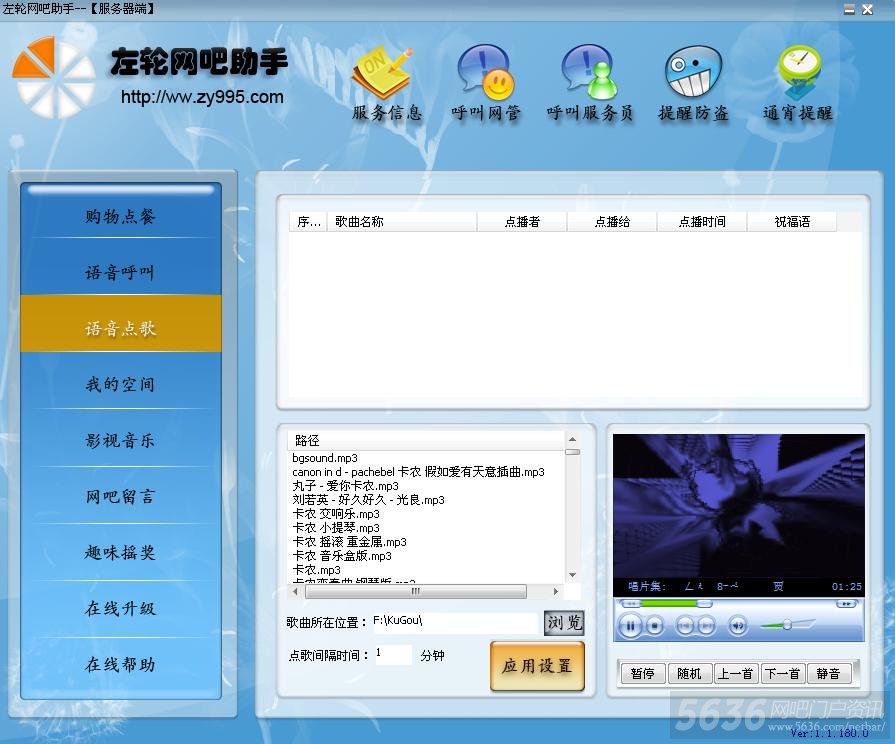This screenshot has height=744, width=895.
Task: Select 卡农 交响乐.mp3 in the list
Action: (336, 514)
